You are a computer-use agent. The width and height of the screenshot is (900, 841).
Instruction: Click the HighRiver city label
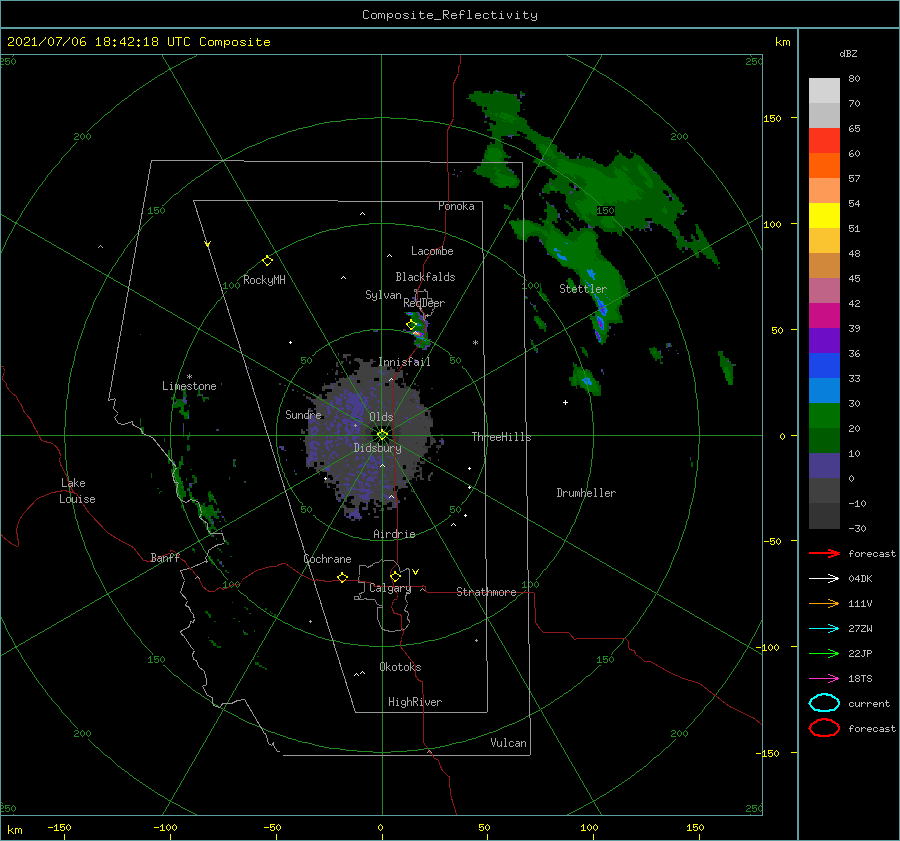(415, 702)
